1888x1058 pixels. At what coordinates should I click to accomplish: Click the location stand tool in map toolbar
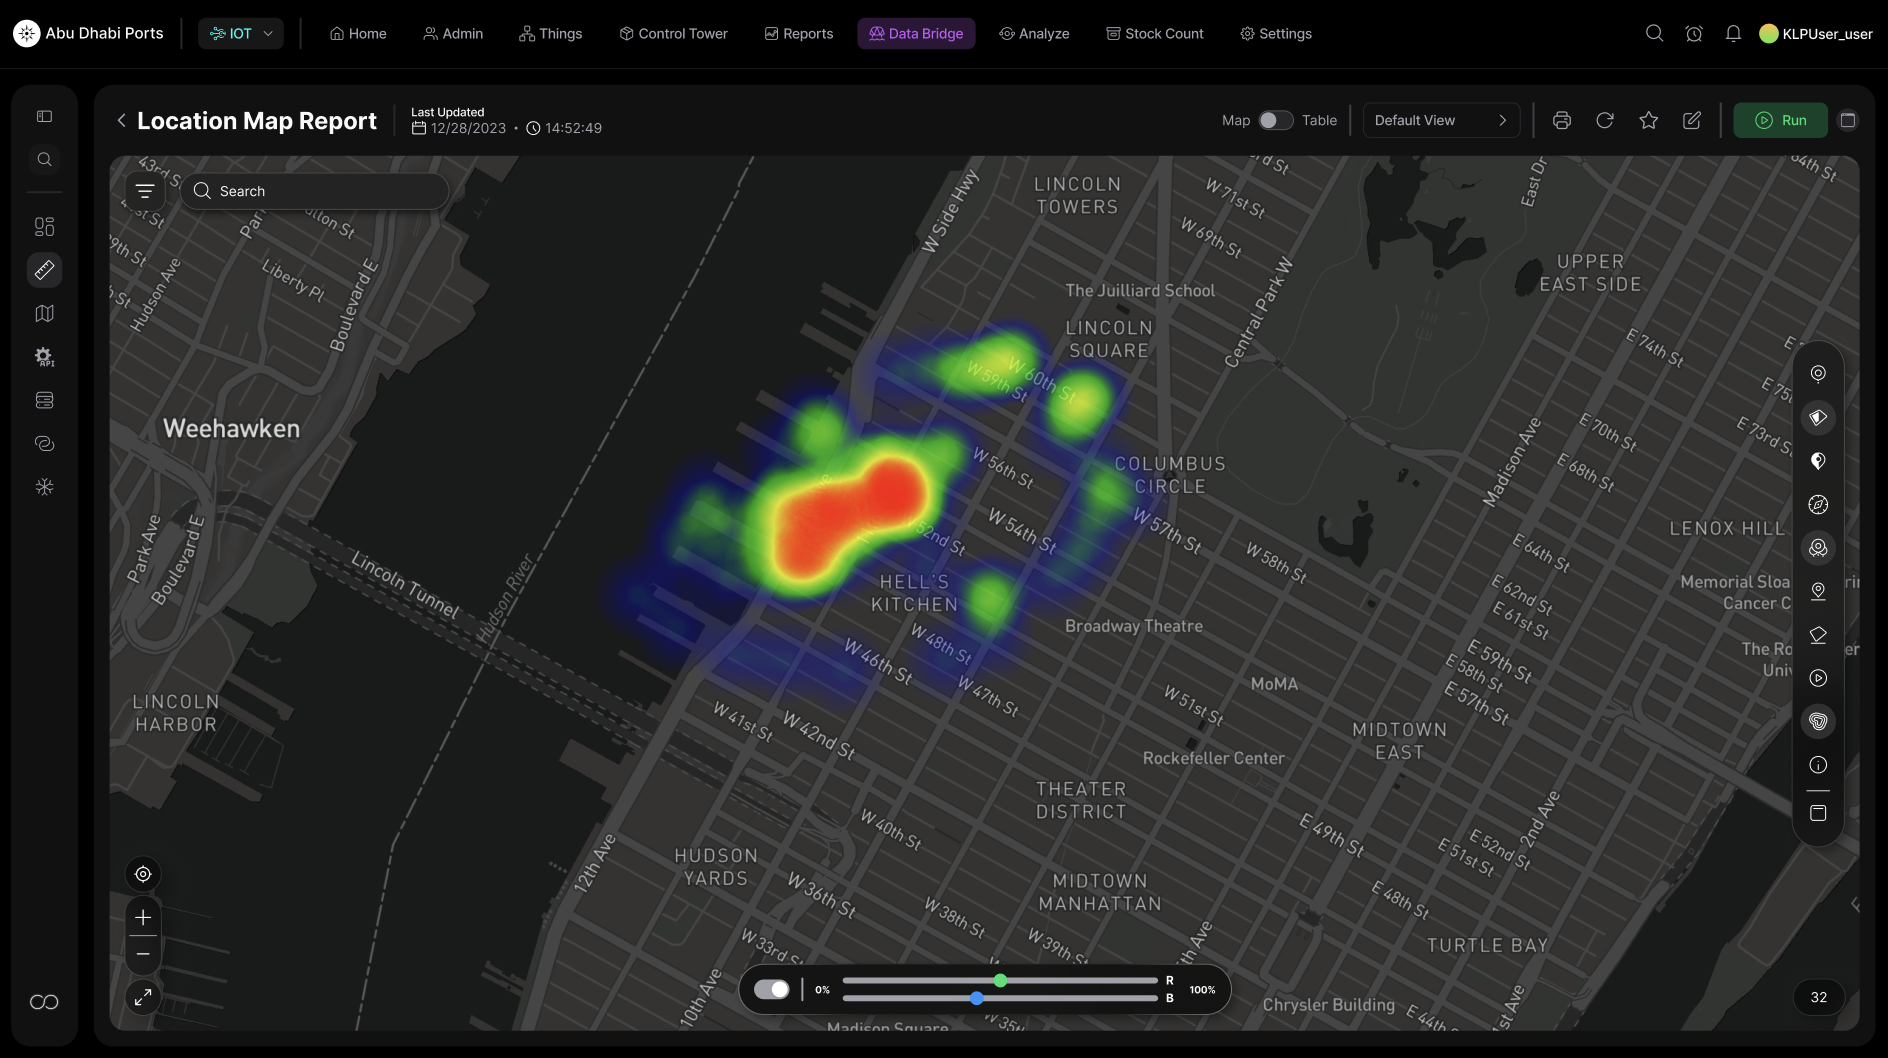1818,591
